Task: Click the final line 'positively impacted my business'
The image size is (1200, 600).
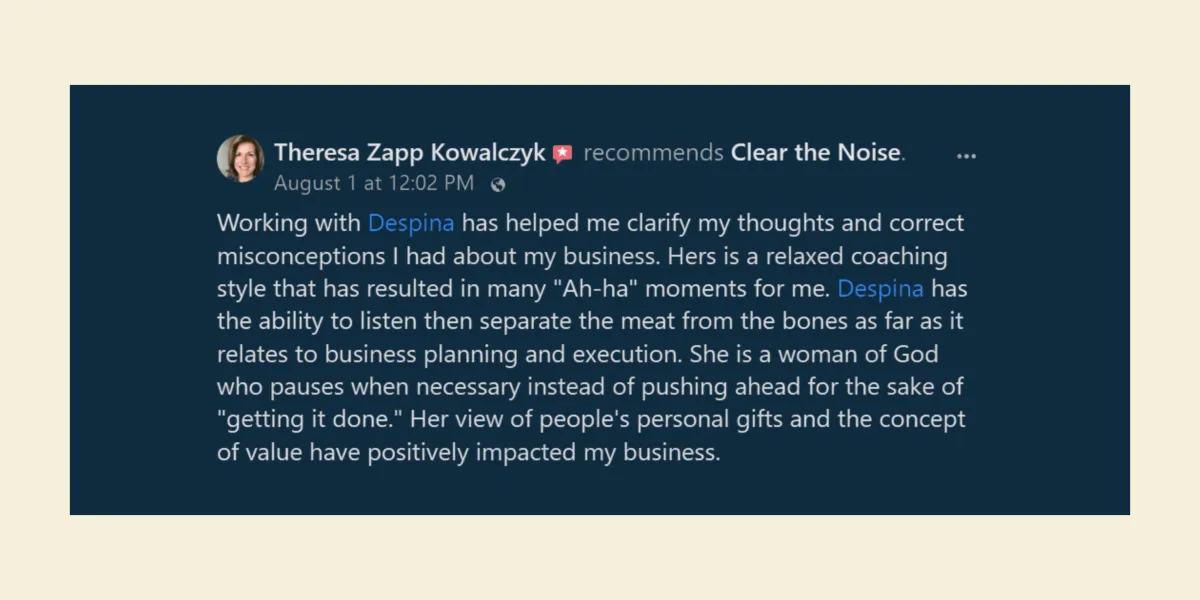Action: (543, 452)
